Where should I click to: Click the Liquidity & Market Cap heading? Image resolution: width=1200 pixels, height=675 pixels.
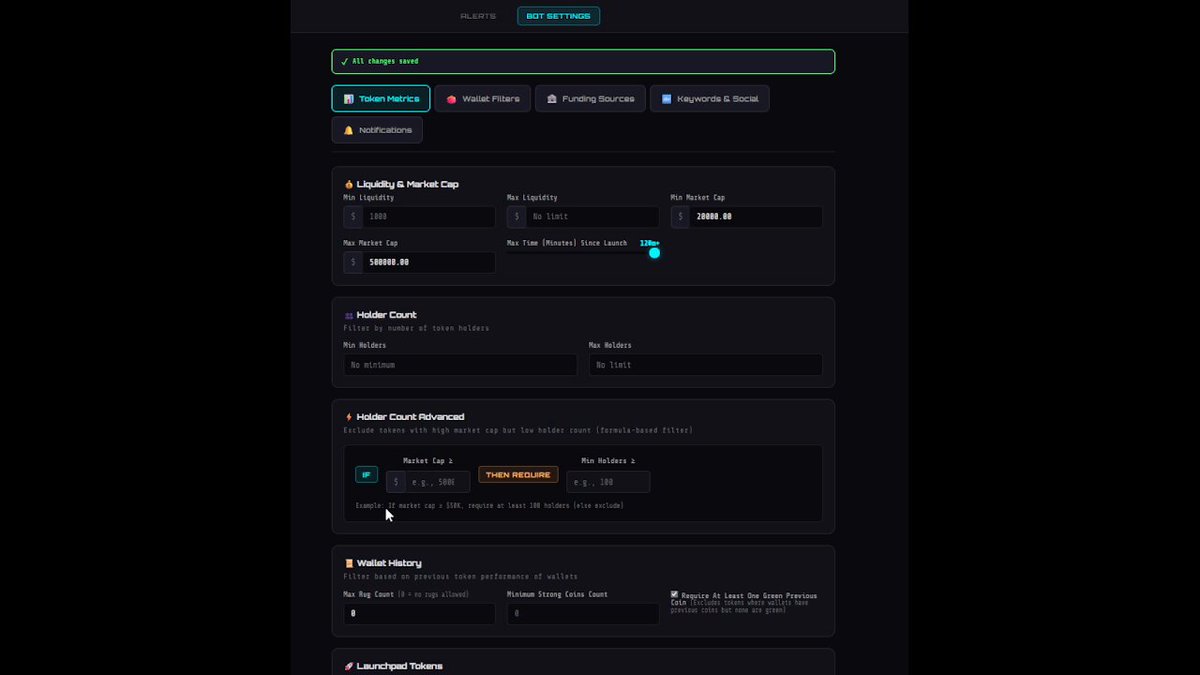(407, 184)
